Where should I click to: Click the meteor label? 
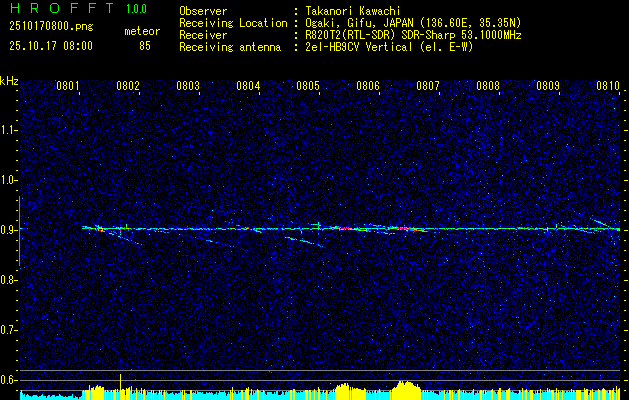click(x=142, y=31)
